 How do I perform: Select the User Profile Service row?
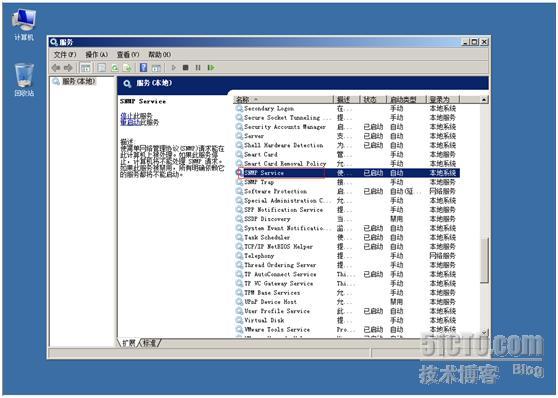coord(347,311)
